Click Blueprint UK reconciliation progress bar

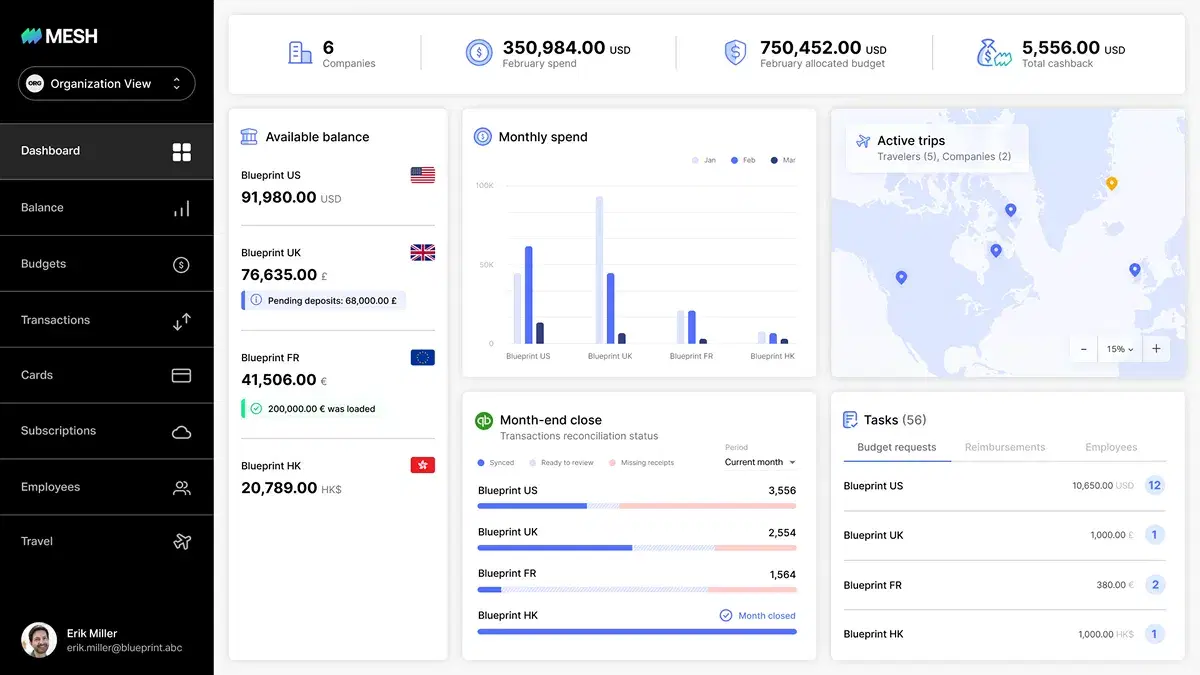[637, 548]
